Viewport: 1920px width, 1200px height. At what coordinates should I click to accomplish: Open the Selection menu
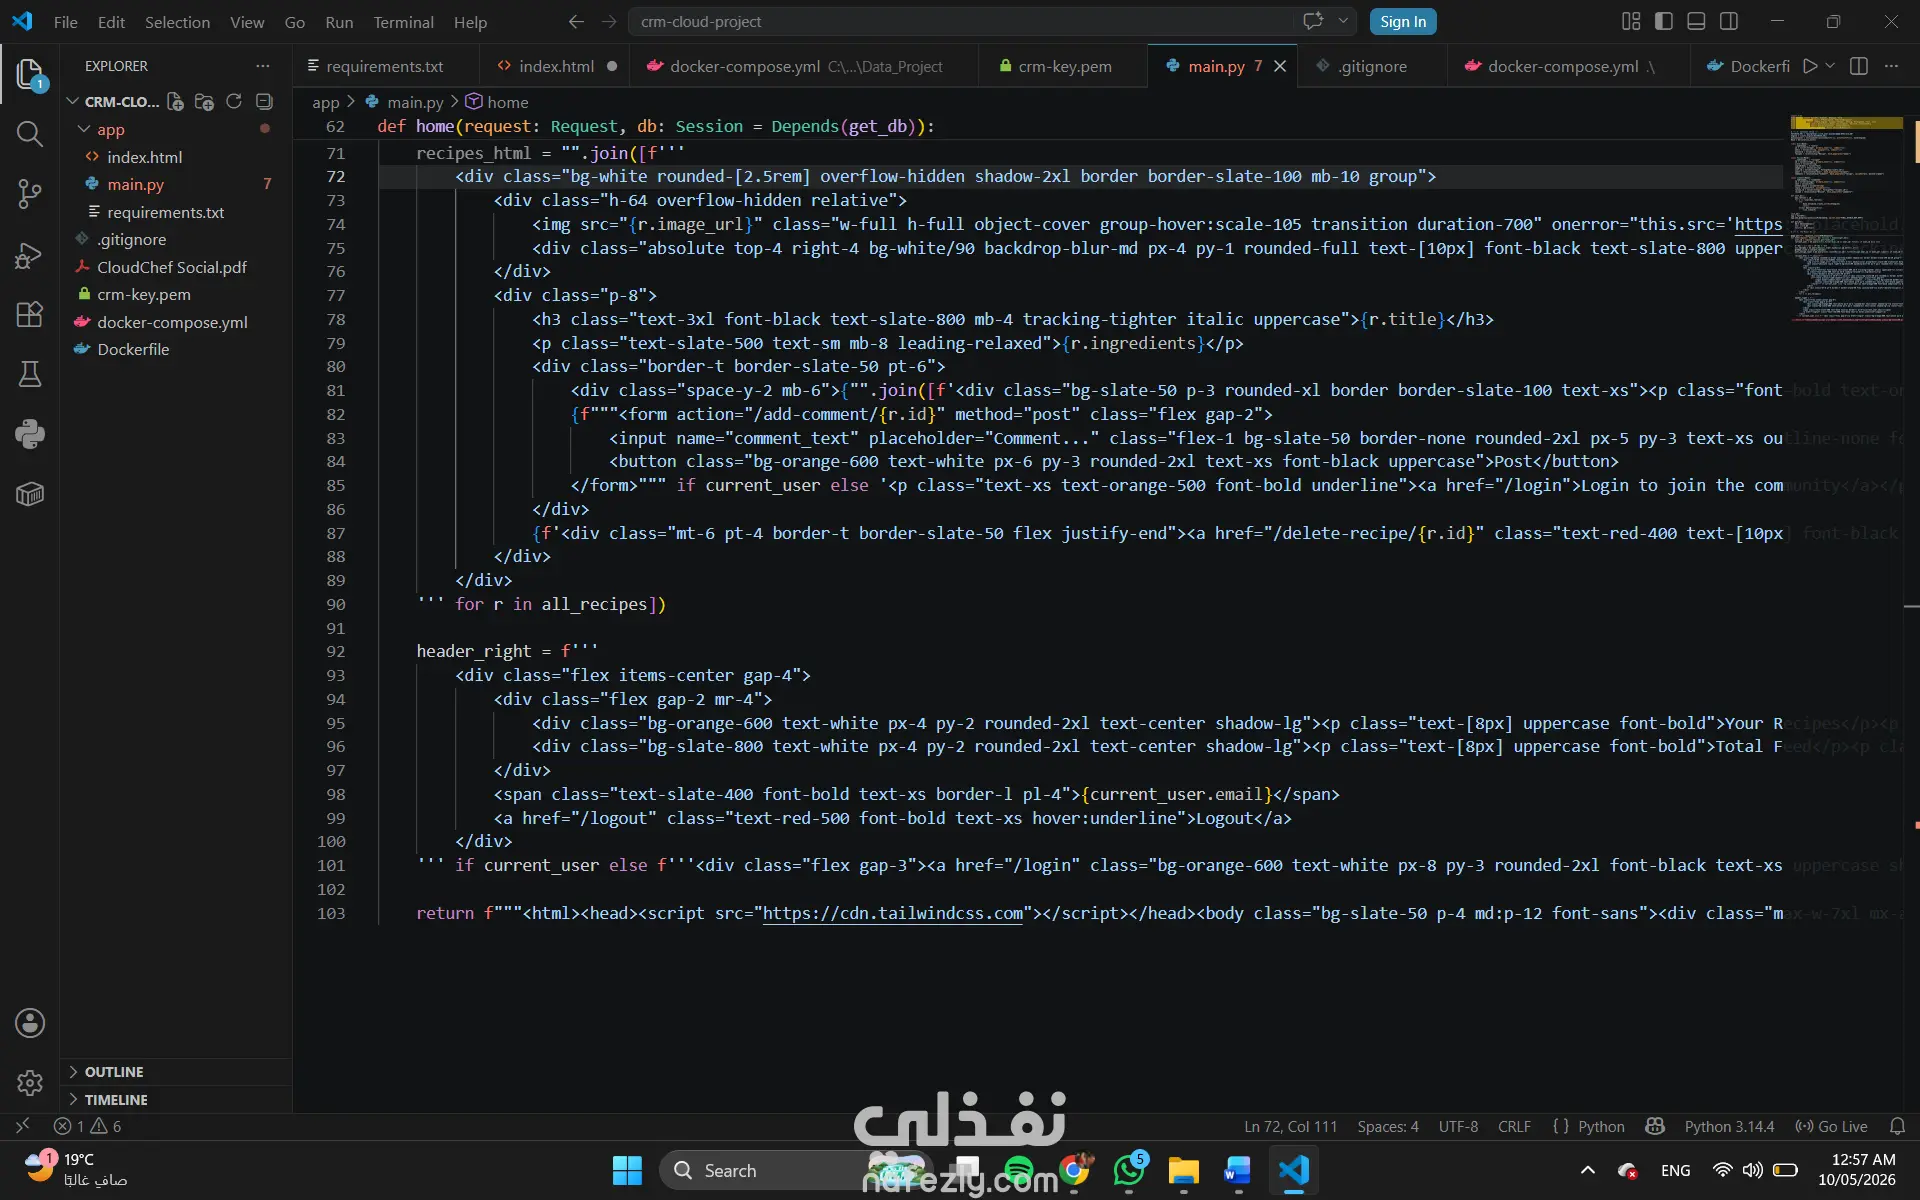pyautogui.click(x=177, y=22)
